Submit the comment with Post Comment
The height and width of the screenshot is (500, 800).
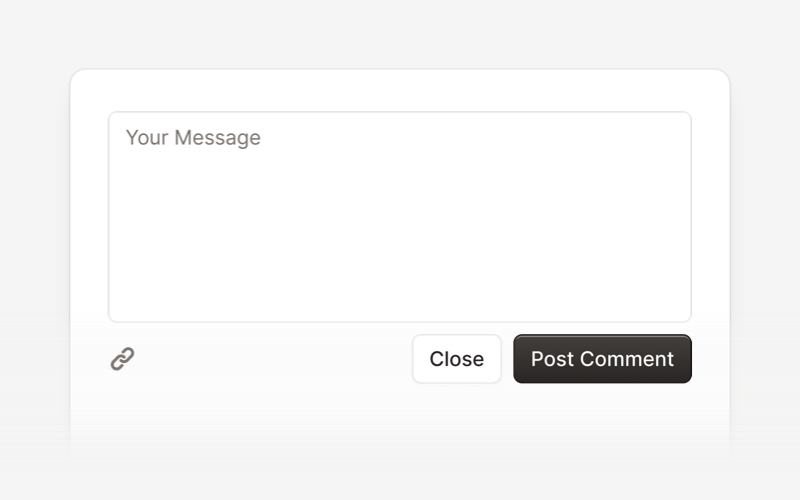603,359
